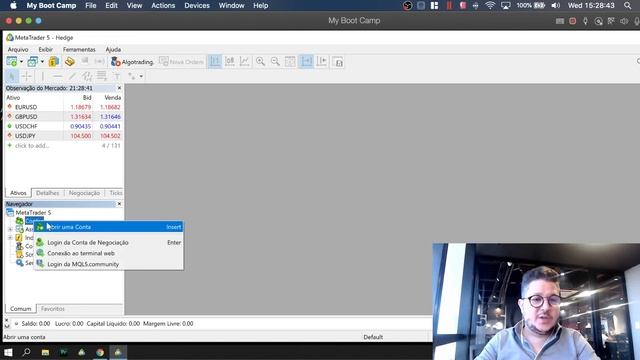Click the profiles windows toolbar icon
Screen dimensions: 640x360
tap(33, 62)
